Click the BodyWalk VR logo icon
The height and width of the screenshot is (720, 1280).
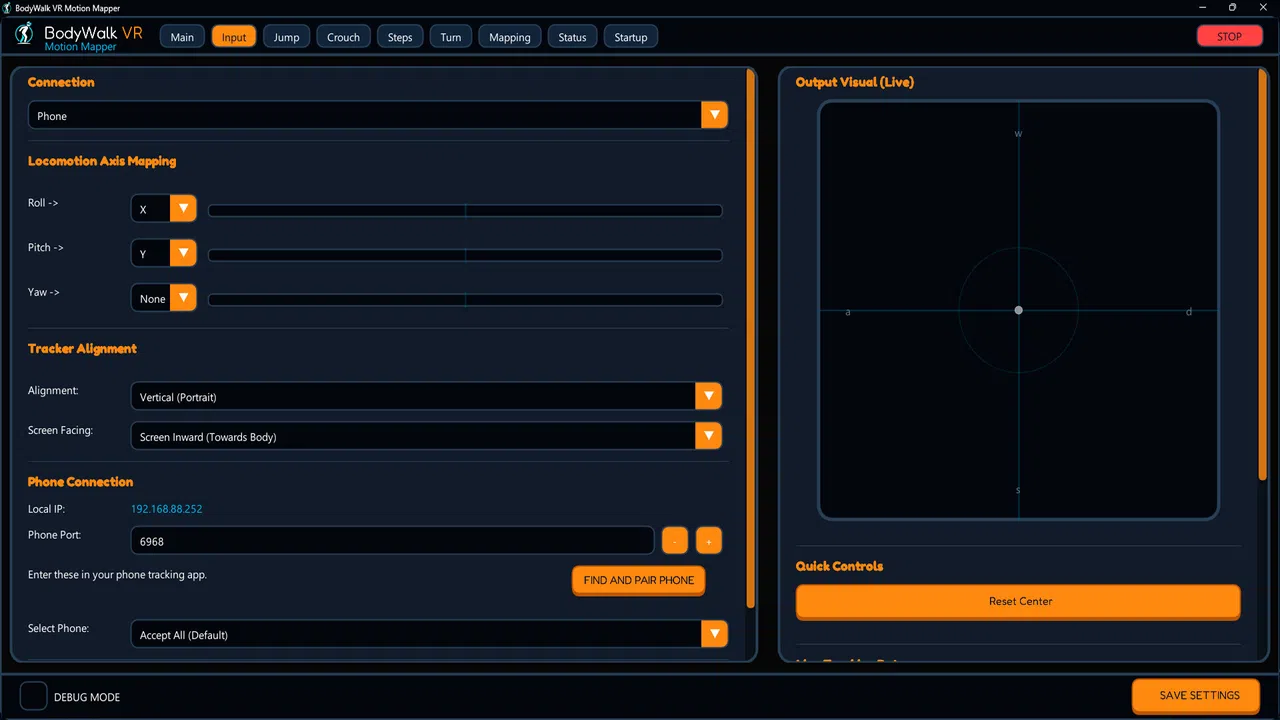pos(24,35)
